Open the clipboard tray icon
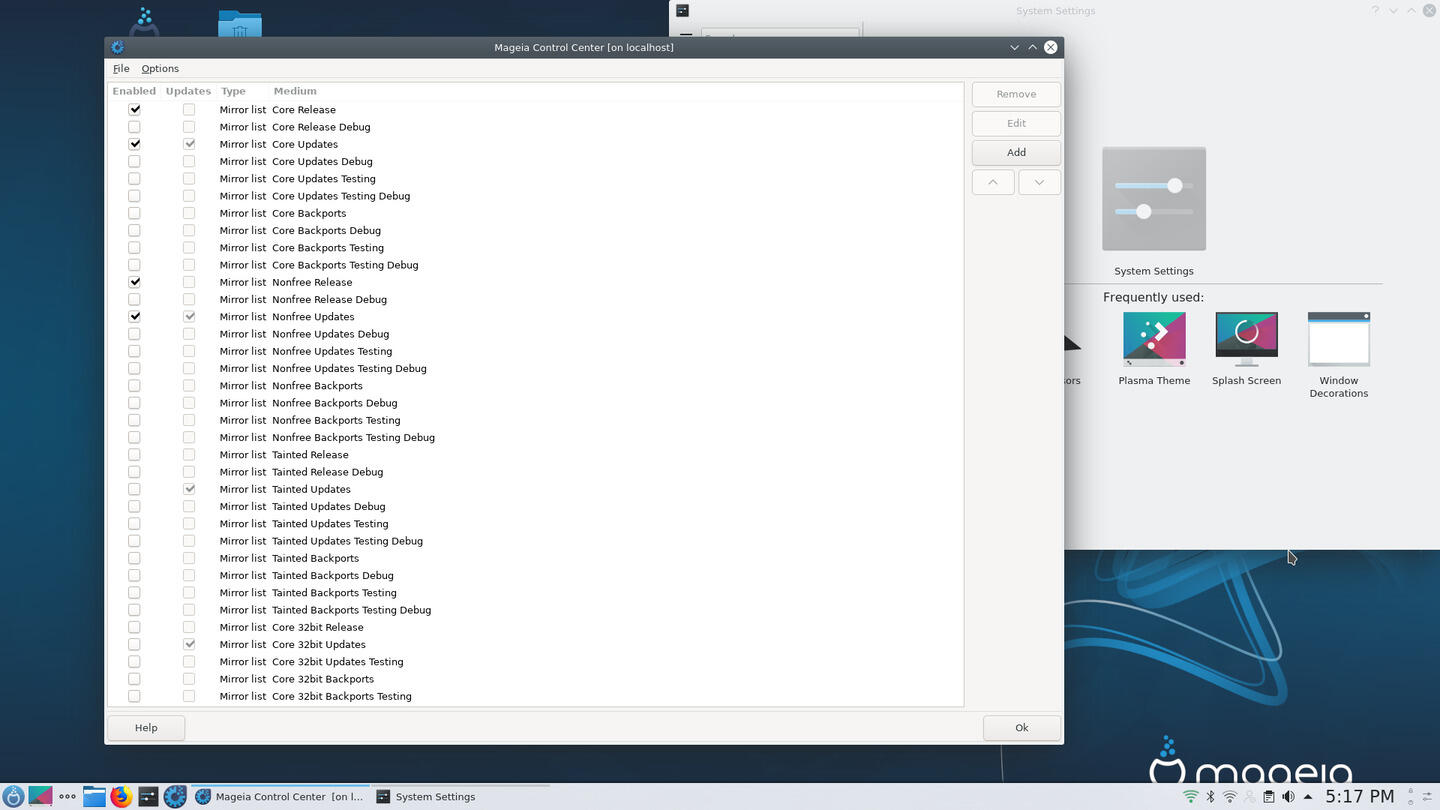Viewport: 1440px width, 810px height. (1268, 797)
